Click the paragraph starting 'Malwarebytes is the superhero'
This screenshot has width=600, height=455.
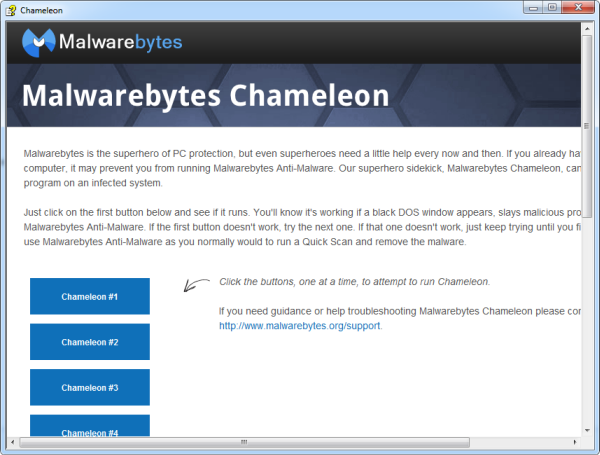click(x=302, y=168)
